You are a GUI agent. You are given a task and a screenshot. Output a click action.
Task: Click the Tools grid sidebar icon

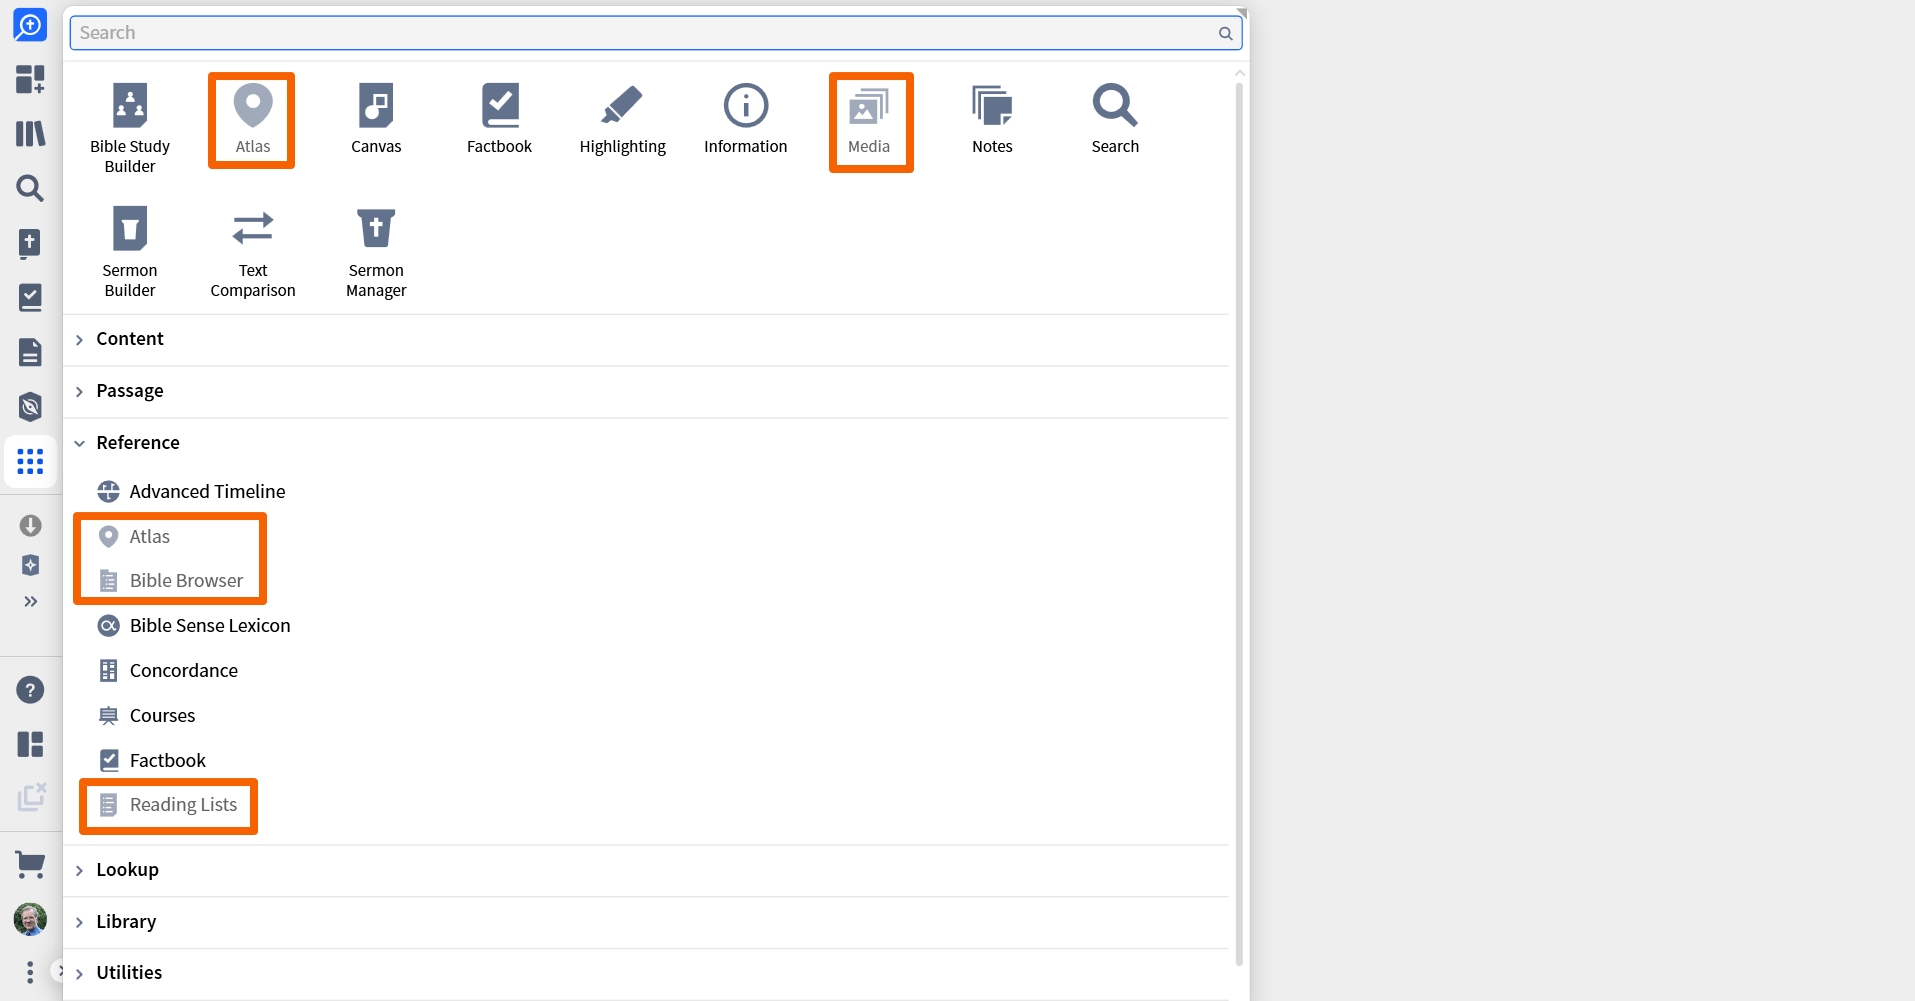[x=30, y=461]
